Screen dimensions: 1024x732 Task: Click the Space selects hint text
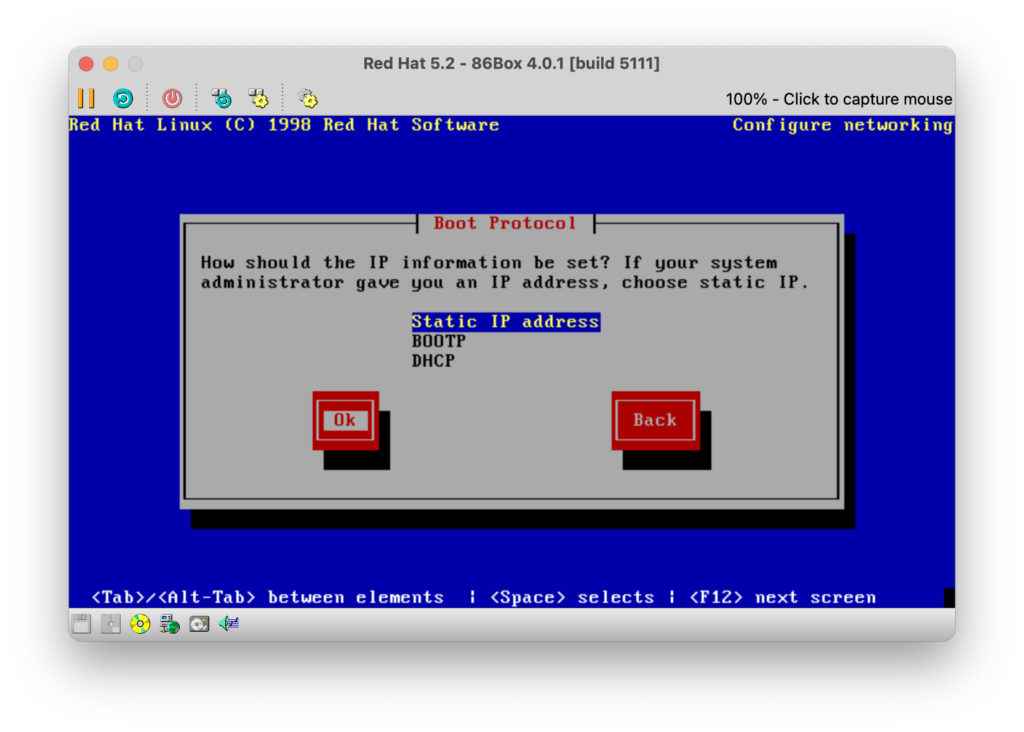572,597
